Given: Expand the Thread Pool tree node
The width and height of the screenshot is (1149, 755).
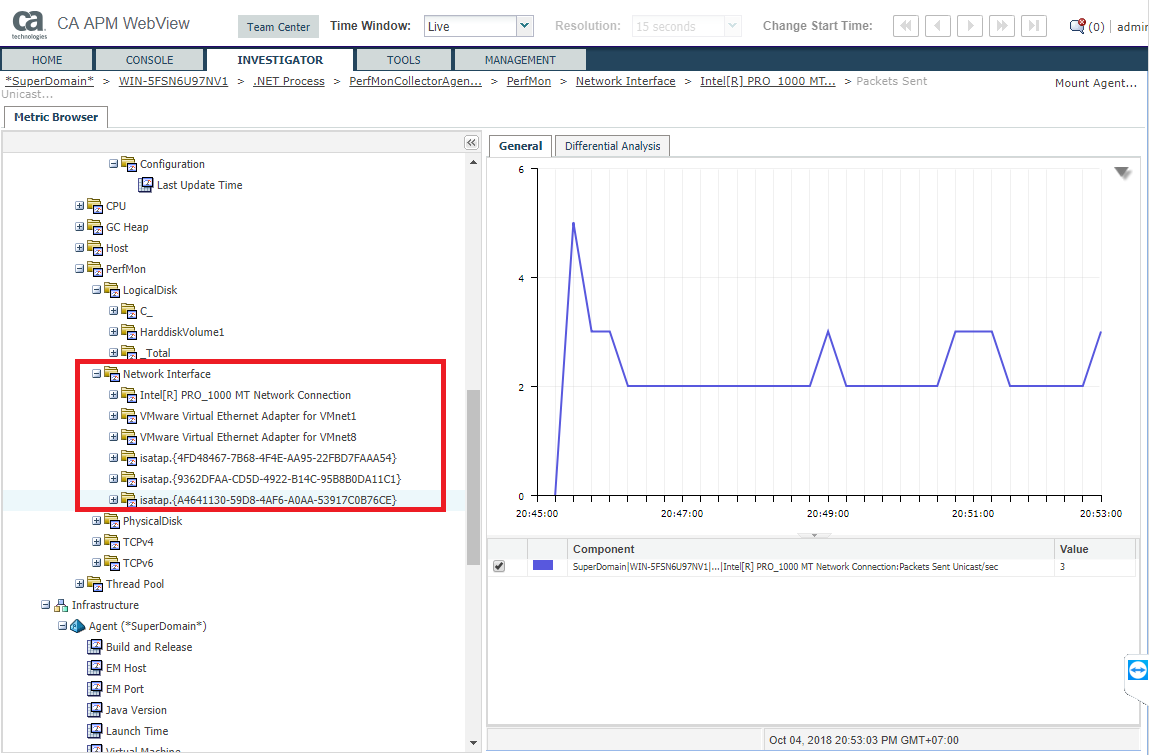Looking at the screenshot, I should 79,584.
